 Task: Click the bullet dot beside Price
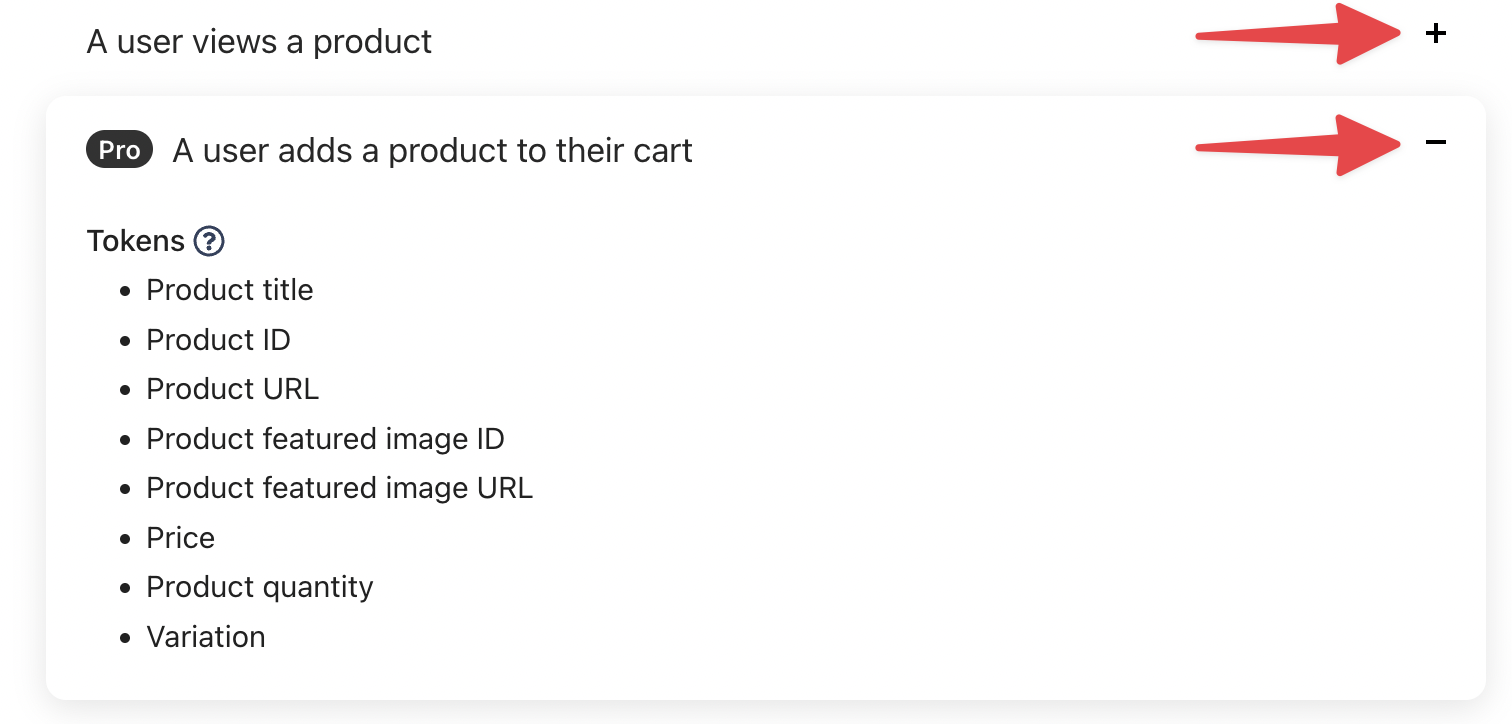click(125, 539)
